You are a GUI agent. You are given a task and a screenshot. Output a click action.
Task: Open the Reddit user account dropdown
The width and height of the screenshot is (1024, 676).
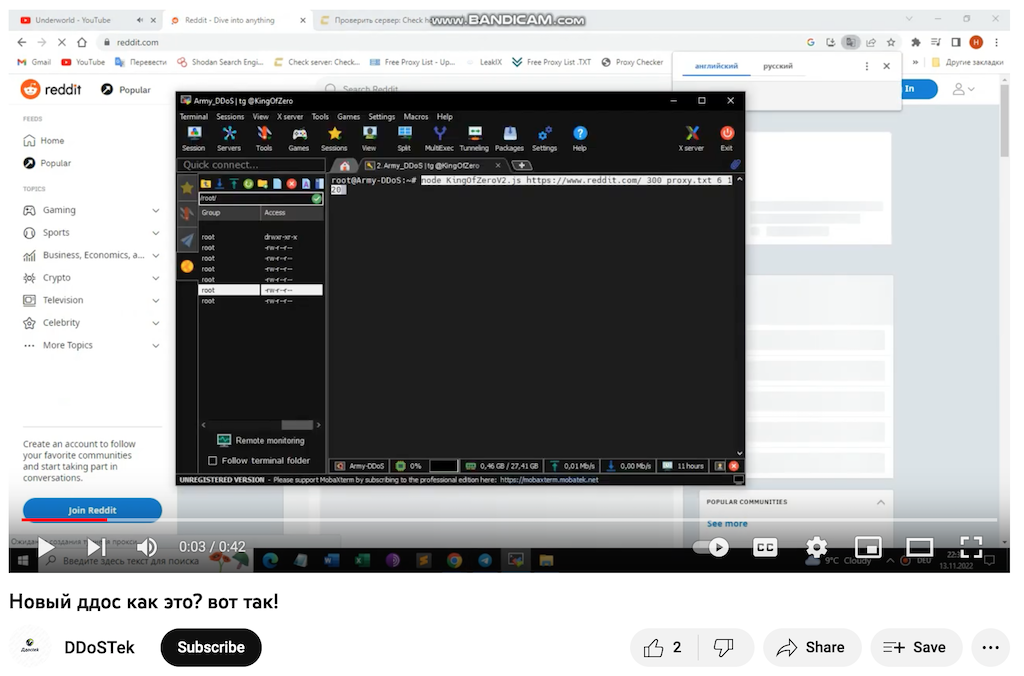[963, 89]
